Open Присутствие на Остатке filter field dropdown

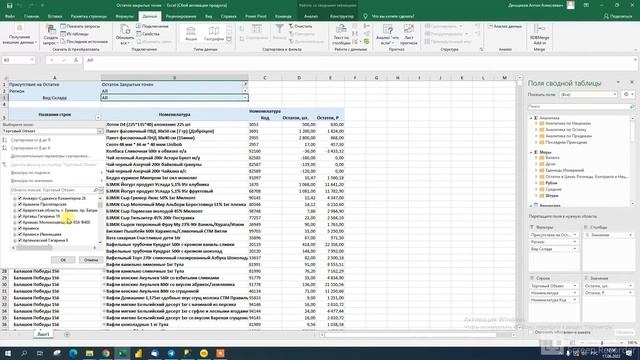pos(574,235)
